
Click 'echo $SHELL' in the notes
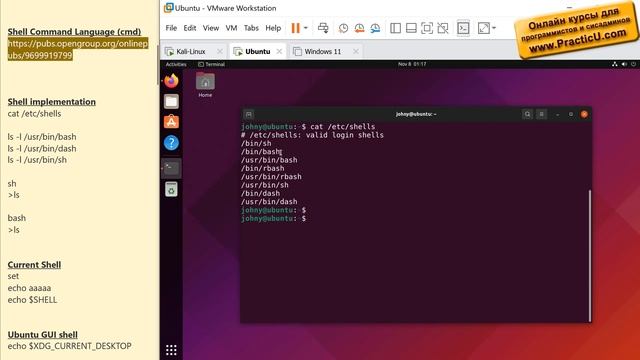[x=32, y=300]
